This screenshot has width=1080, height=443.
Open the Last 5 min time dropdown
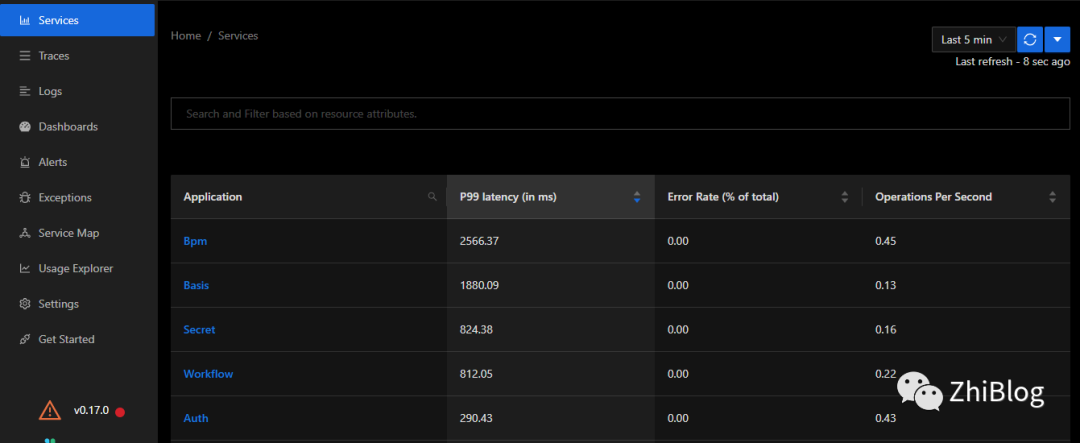tap(972, 39)
